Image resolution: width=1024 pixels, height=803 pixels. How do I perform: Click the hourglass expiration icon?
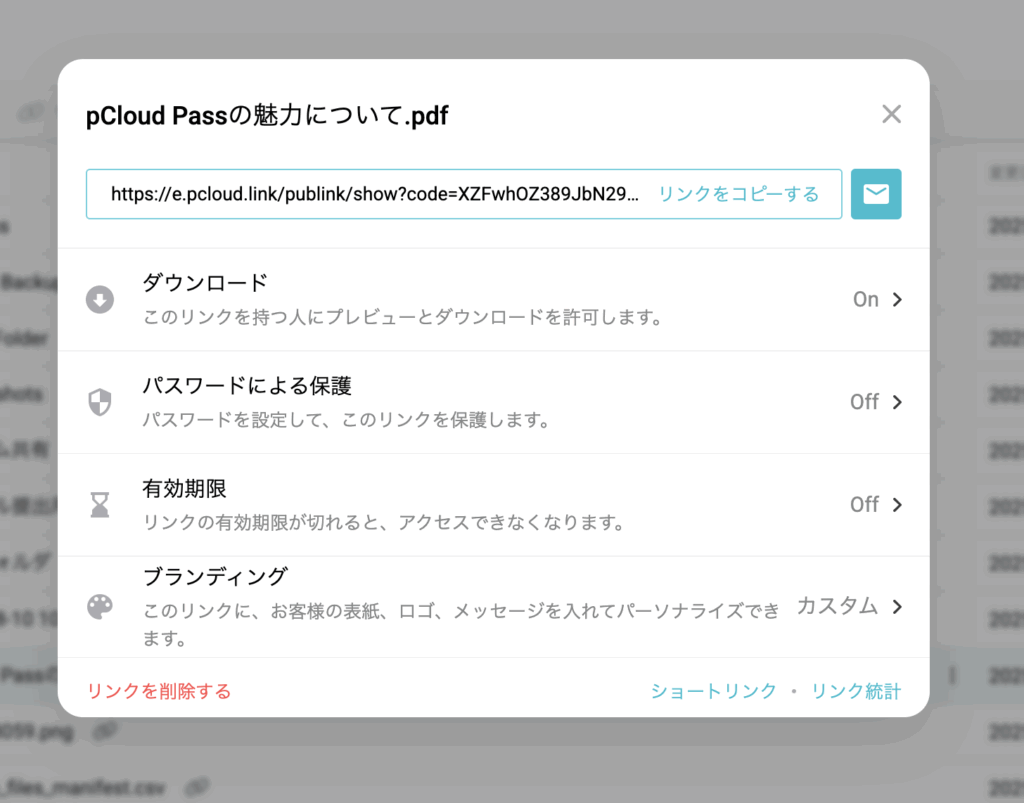[x=100, y=505]
